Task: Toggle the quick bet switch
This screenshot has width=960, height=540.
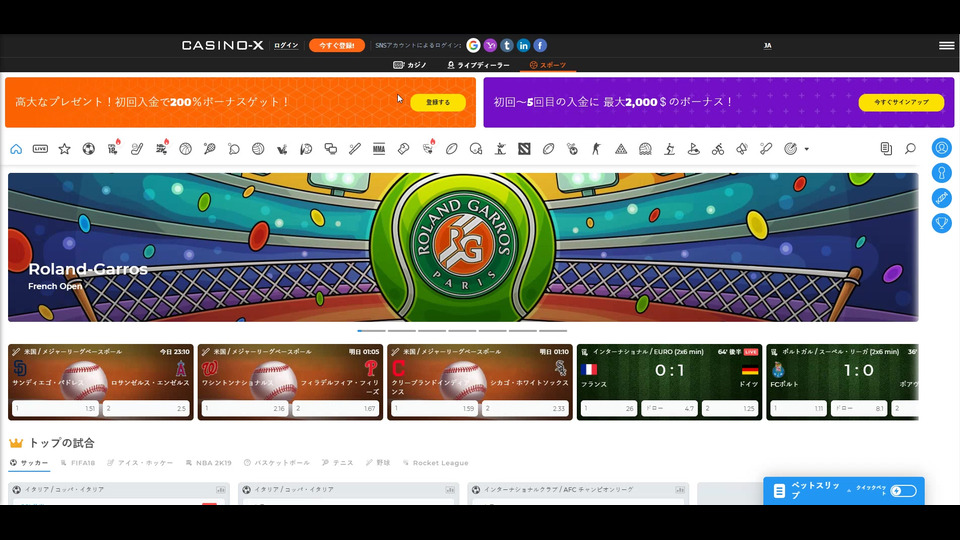Action: [x=903, y=491]
